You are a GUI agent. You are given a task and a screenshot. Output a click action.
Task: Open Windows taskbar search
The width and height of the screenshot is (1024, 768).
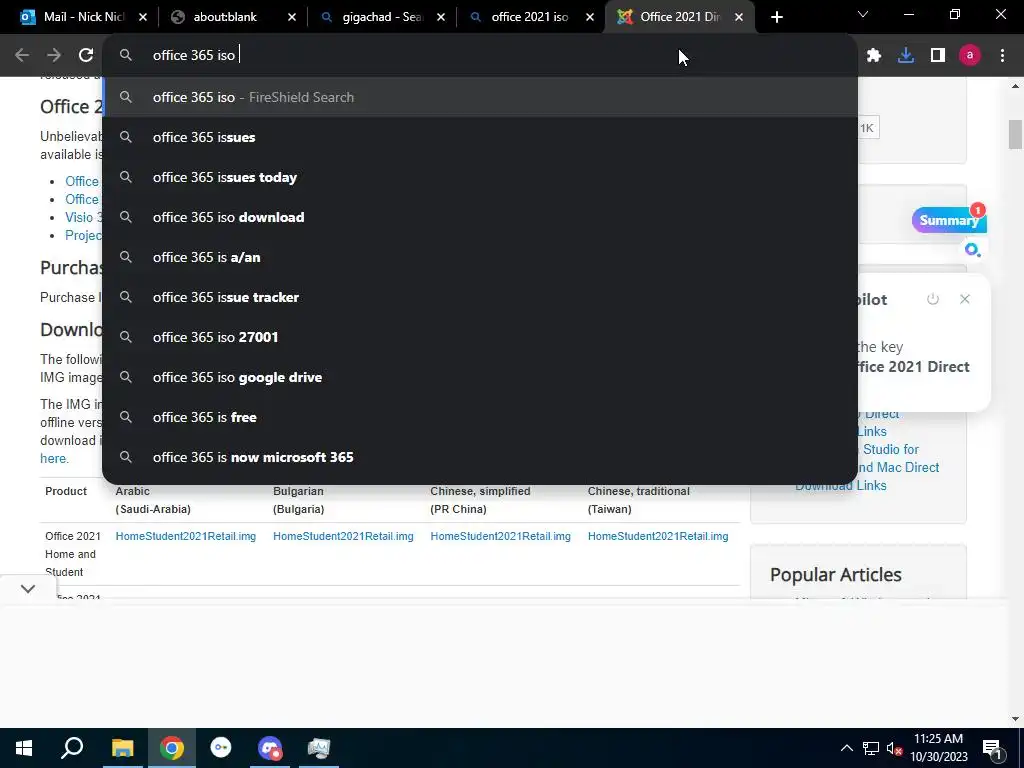point(72,748)
